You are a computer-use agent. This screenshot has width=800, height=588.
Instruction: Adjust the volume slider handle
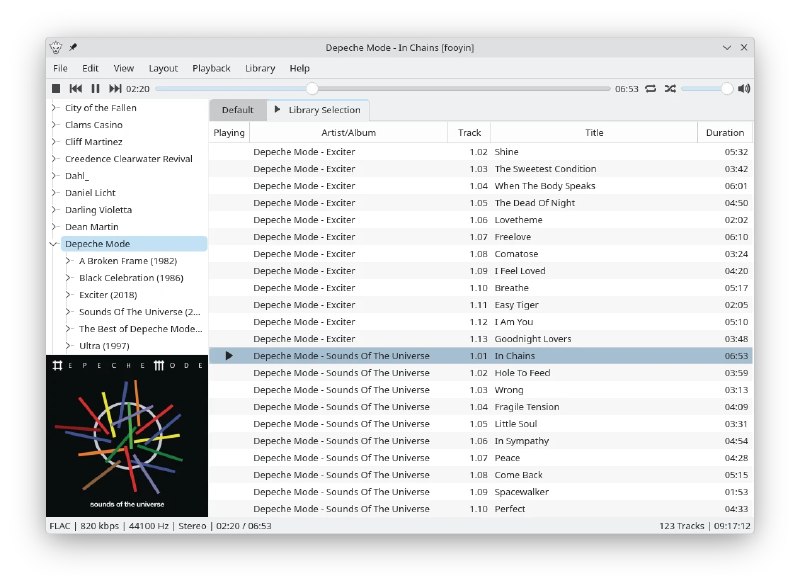tap(727, 89)
